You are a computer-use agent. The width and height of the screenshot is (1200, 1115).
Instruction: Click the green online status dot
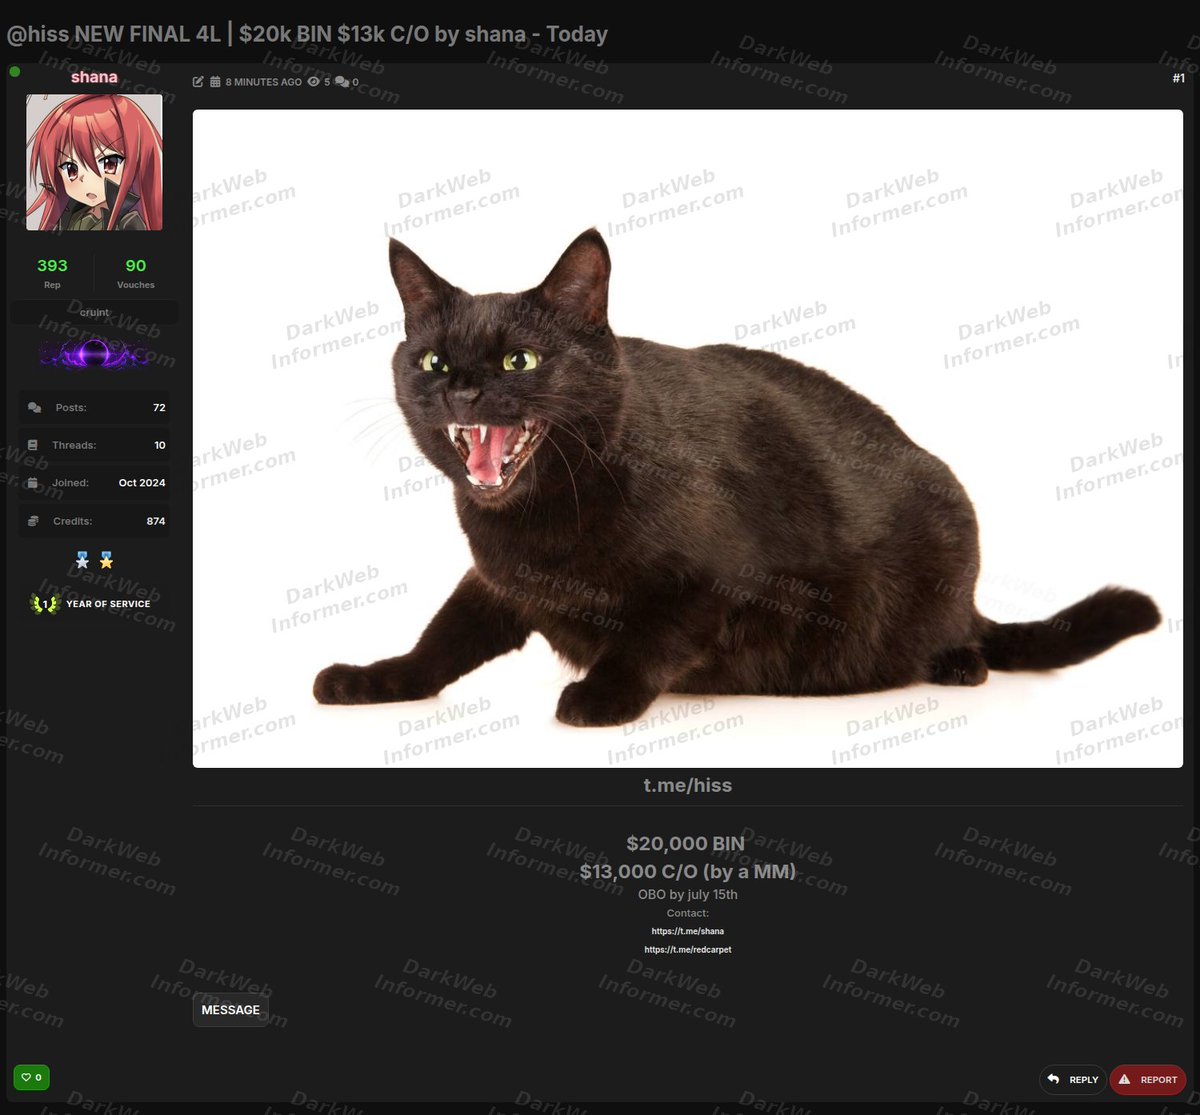pos(14,71)
